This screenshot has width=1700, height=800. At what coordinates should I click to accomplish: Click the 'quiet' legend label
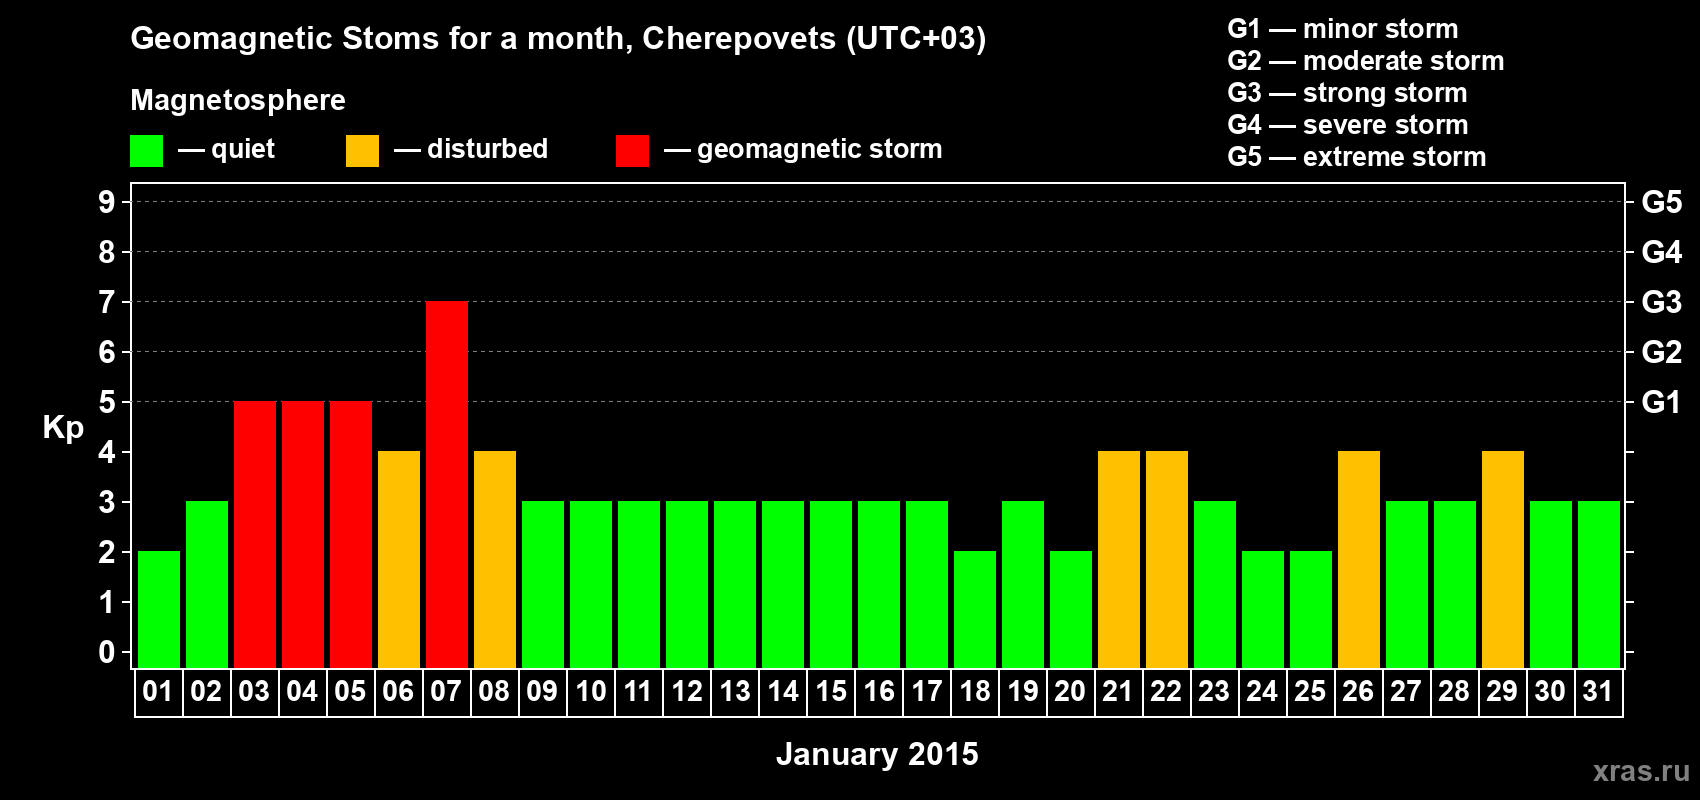[243, 149]
